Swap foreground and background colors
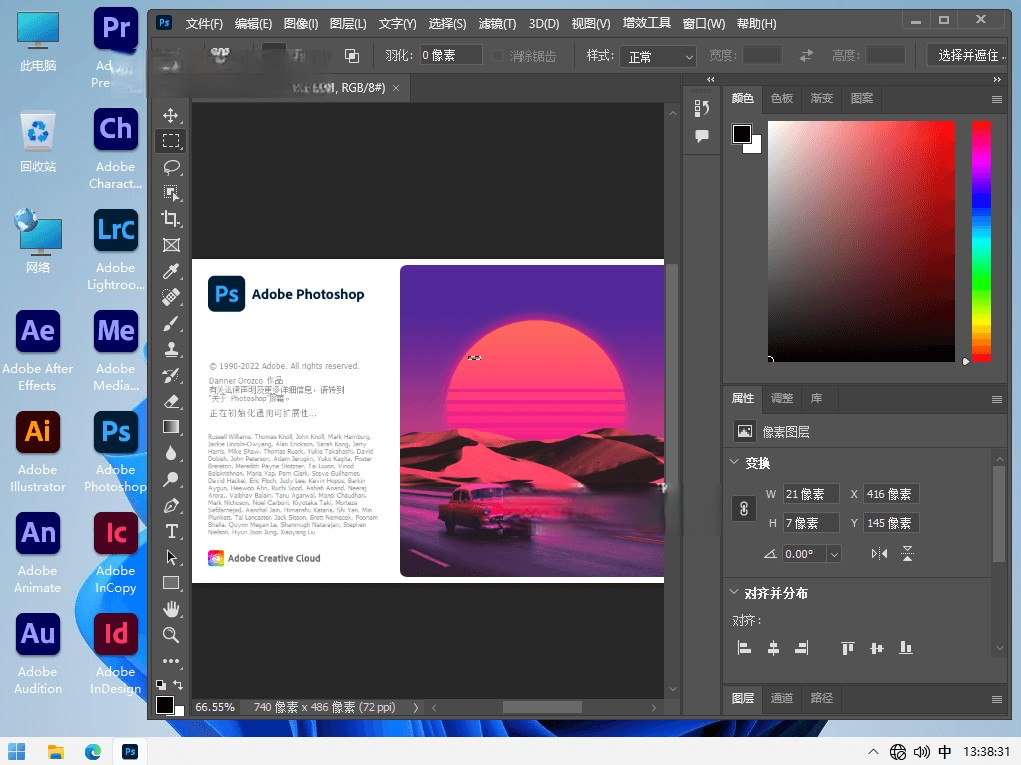 click(x=178, y=685)
